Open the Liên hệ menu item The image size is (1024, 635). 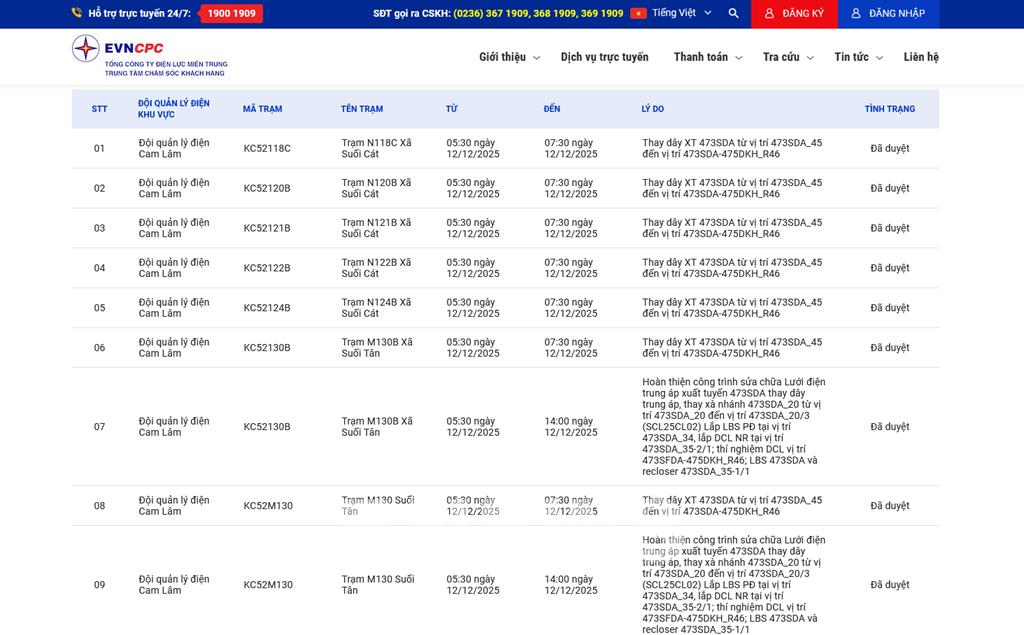921,57
